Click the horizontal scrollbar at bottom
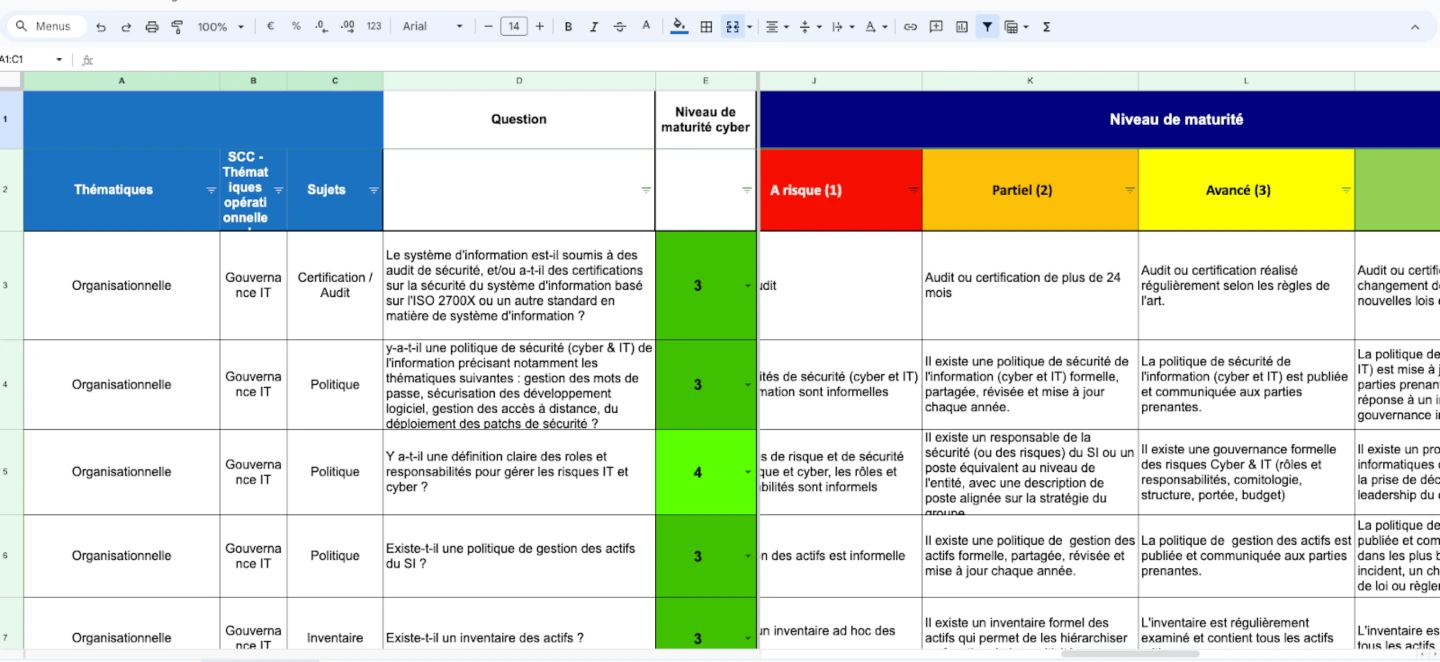The height and width of the screenshot is (662, 1440). point(1130,654)
